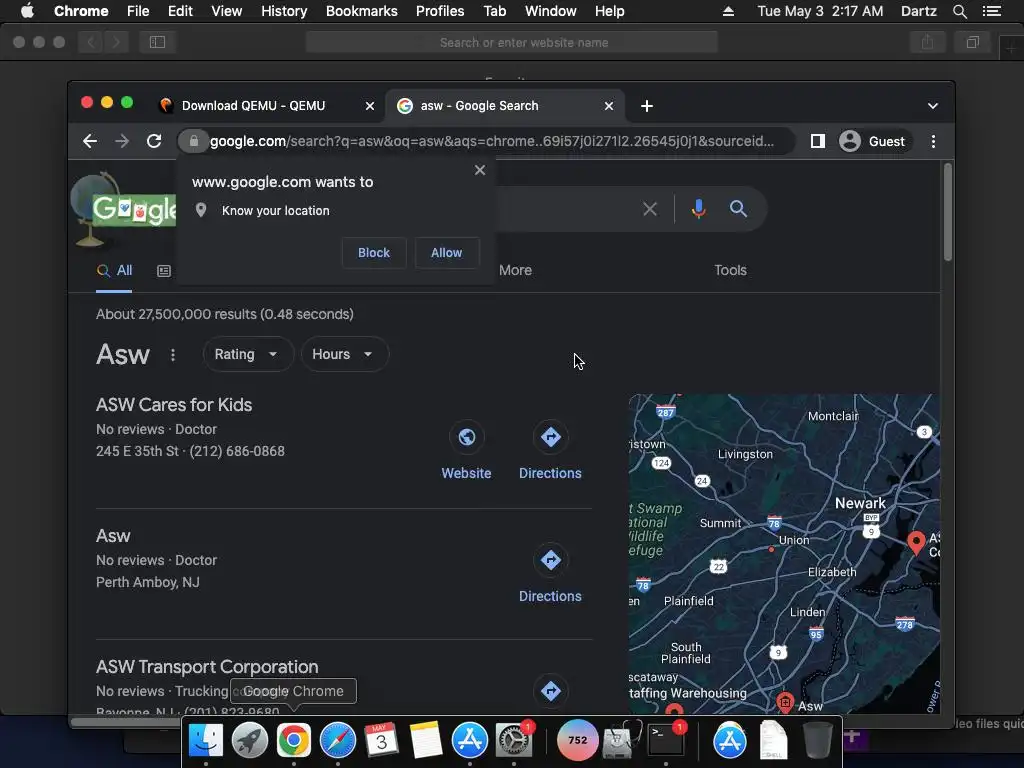Open the three-dot options beside Asw heading
The image size is (1024, 768).
[172, 355]
